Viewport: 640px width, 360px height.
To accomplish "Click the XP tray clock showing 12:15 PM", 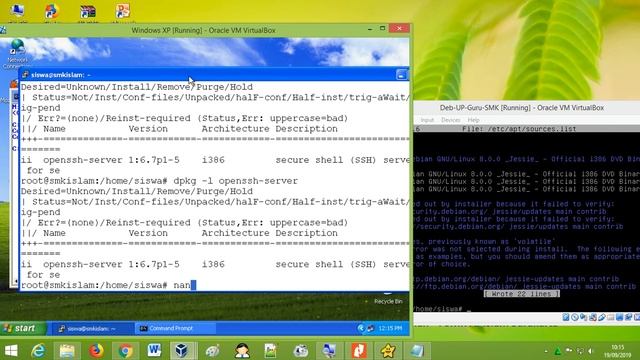I will 390,328.
